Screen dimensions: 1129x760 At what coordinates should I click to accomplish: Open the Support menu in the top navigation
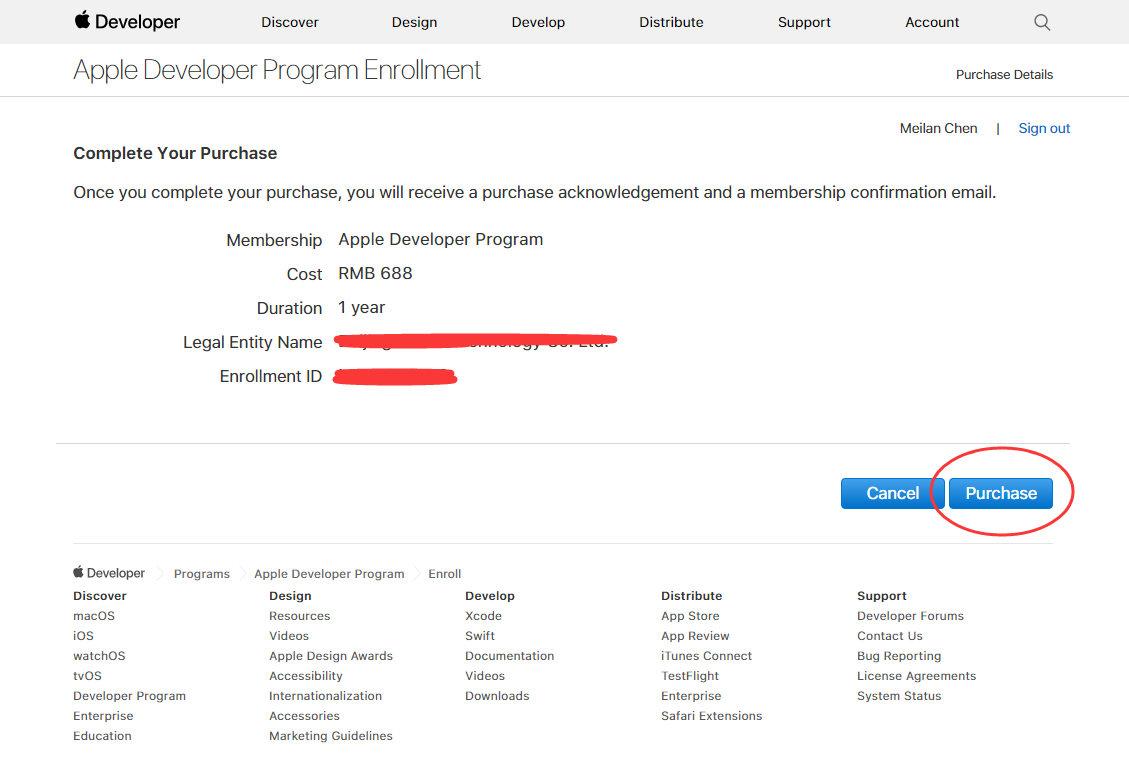804,22
